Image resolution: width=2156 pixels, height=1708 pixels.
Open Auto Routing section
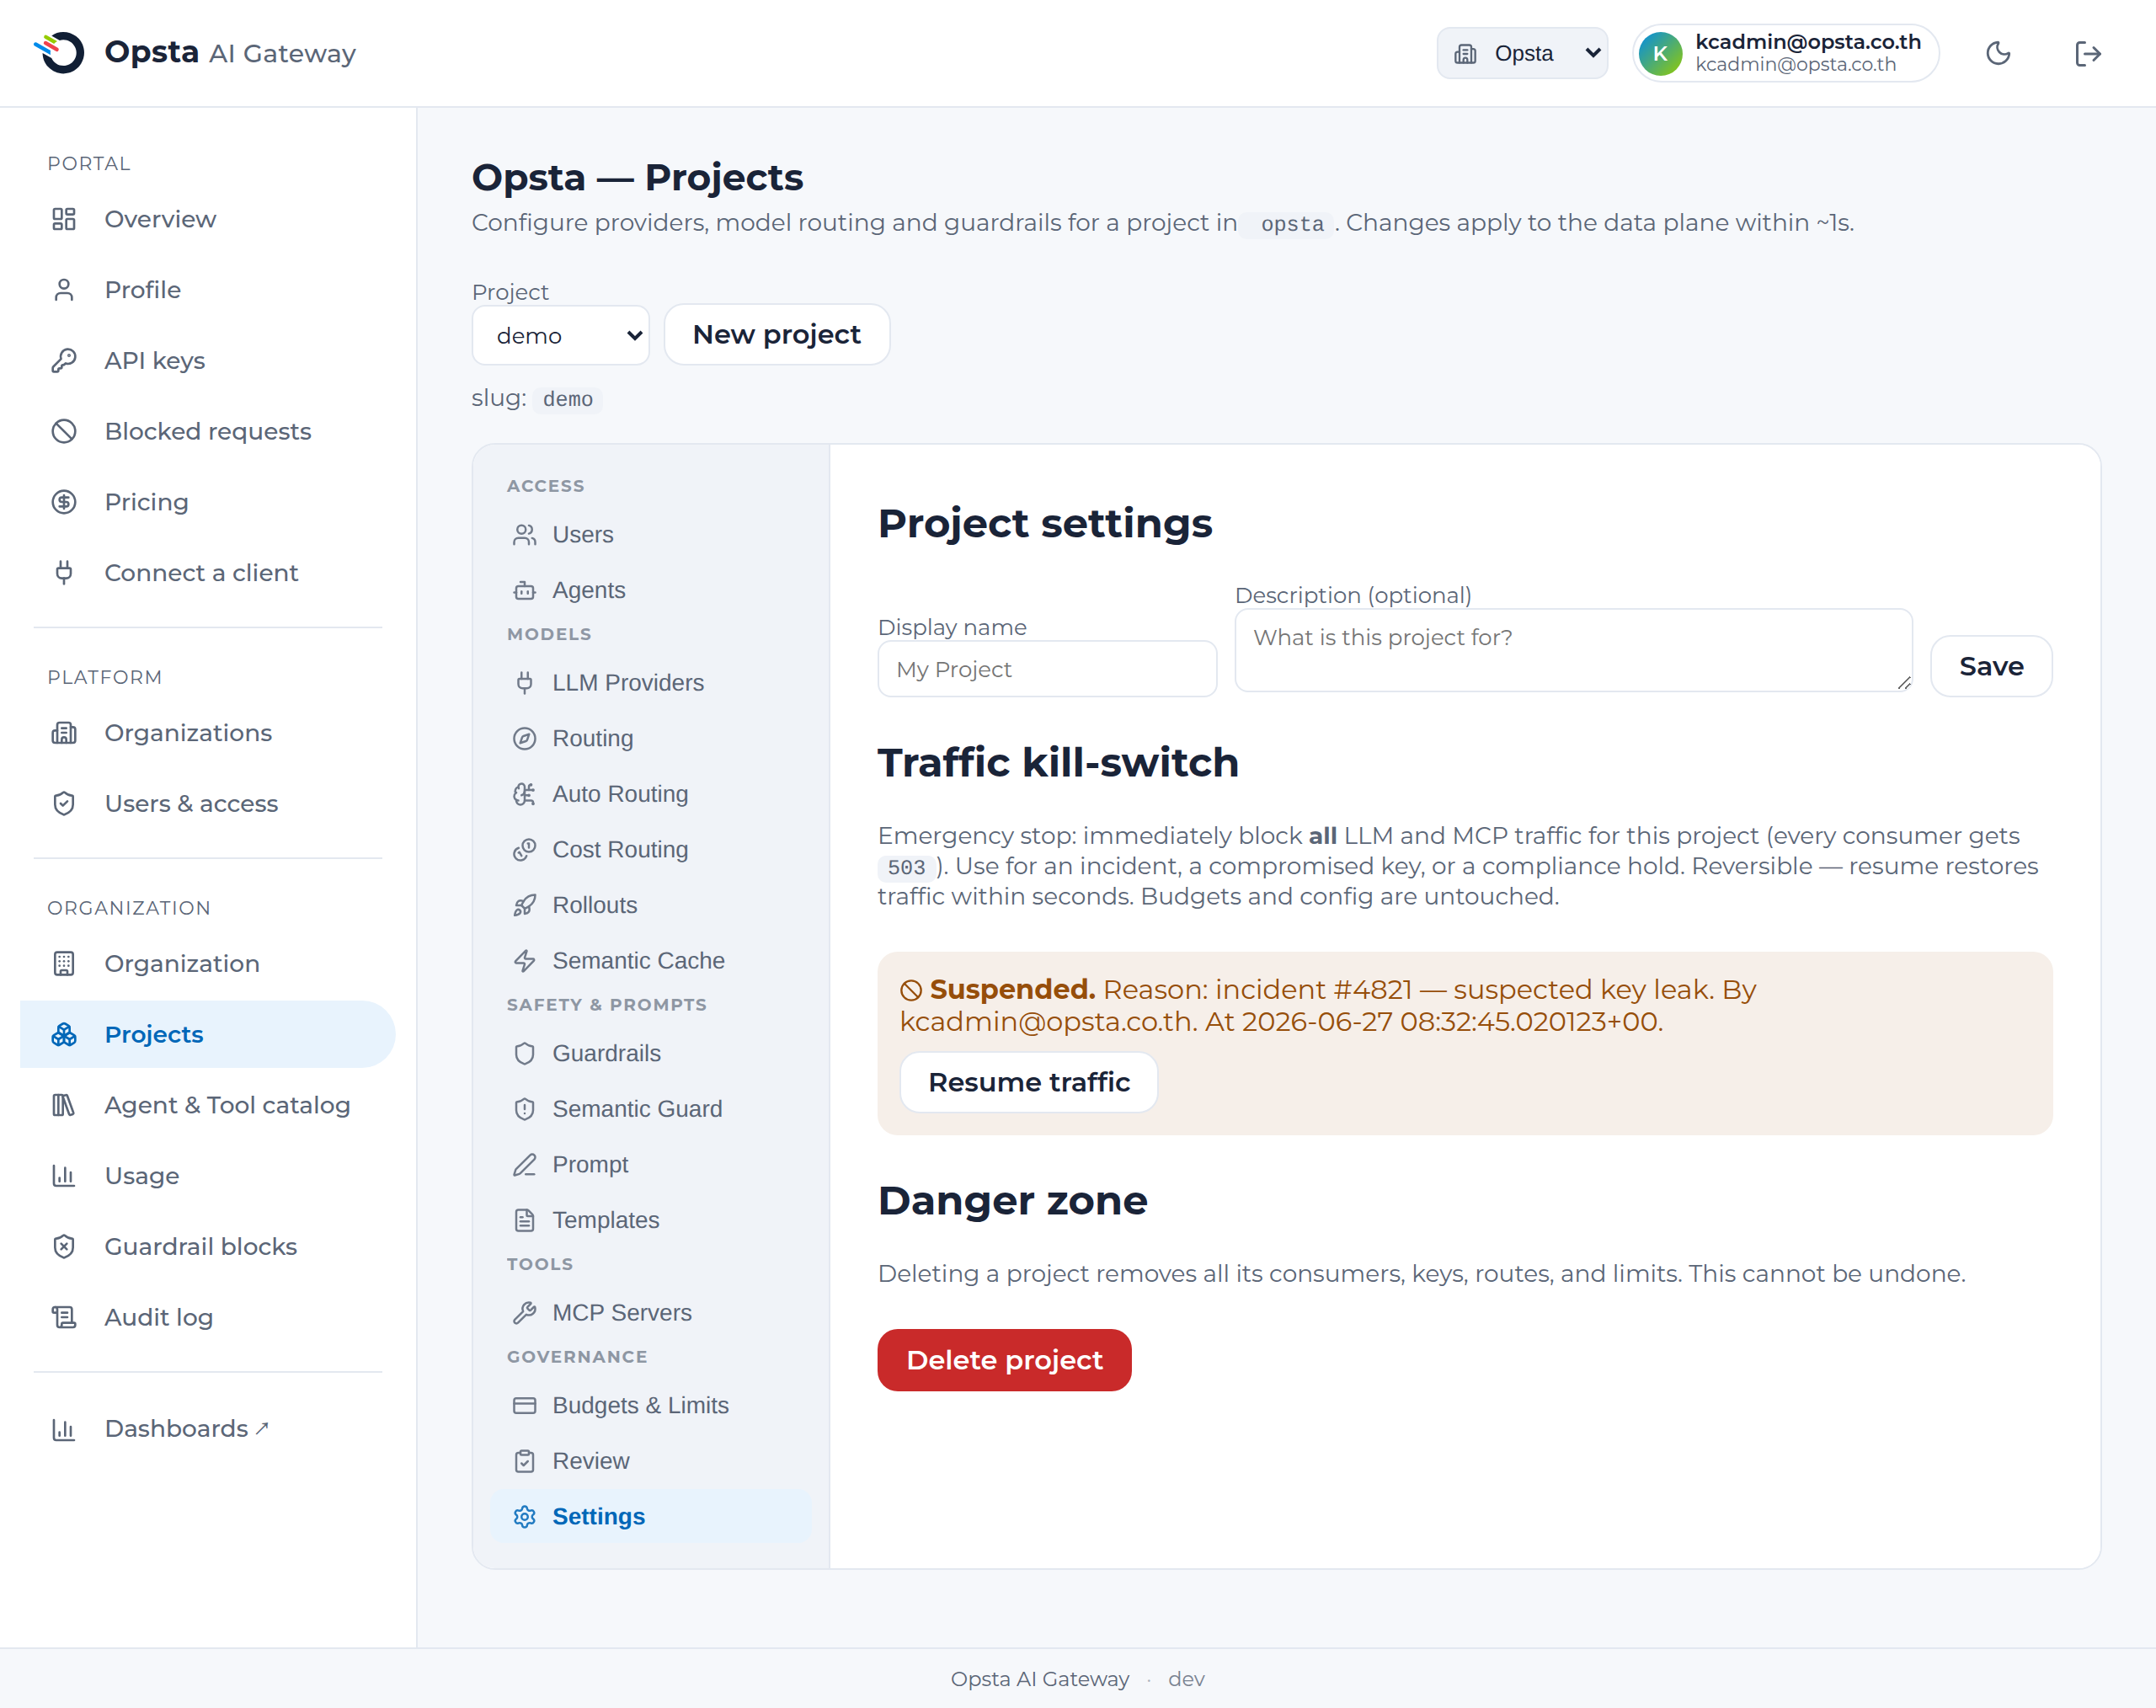[650, 794]
